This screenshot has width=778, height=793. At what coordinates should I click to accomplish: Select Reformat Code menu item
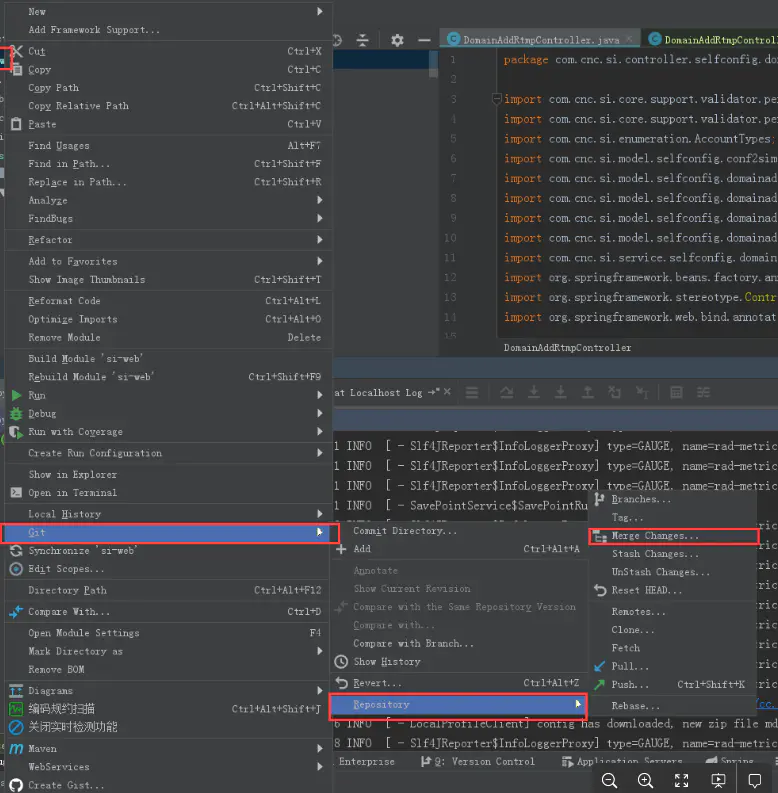(x=168, y=301)
